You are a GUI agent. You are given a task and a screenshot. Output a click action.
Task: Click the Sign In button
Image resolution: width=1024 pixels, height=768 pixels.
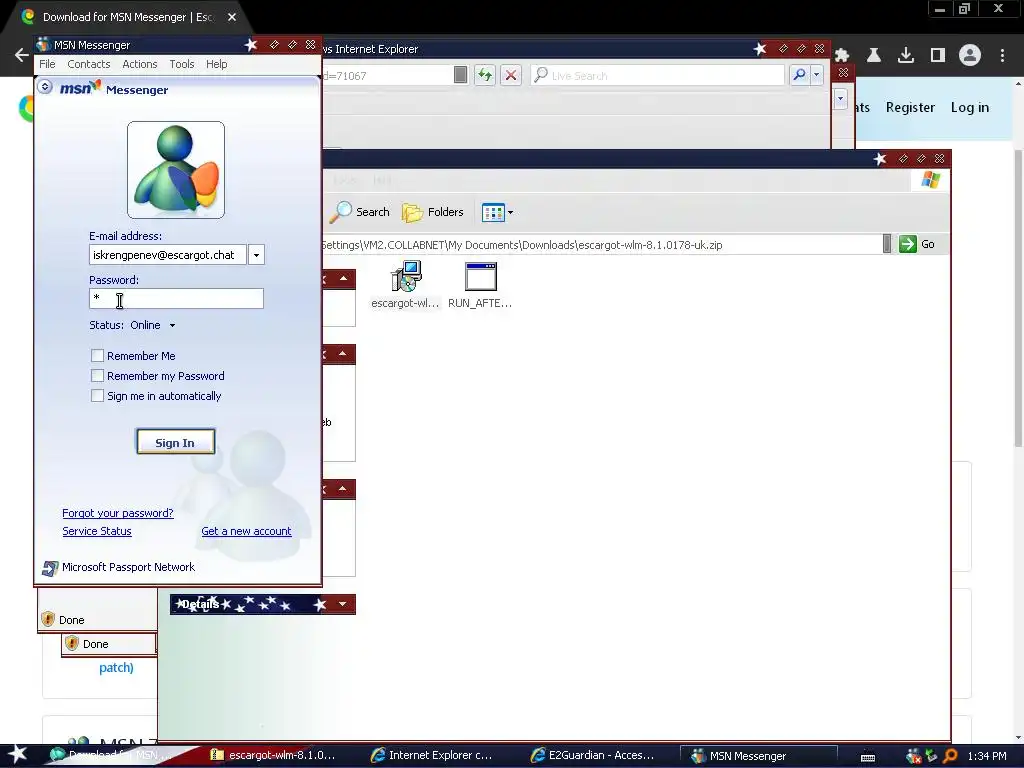pos(175,442)
